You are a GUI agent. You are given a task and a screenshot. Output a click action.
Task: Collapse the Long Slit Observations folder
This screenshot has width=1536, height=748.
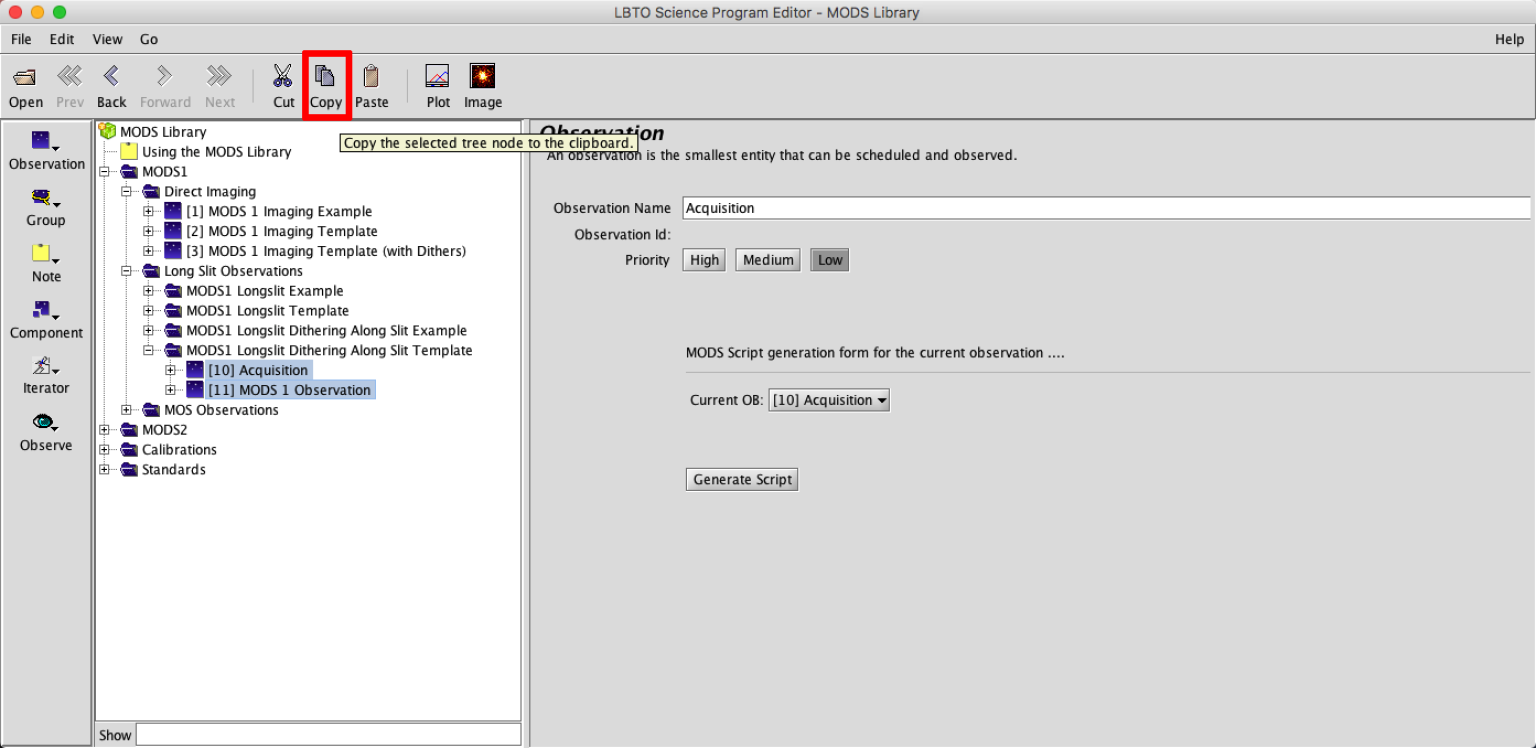127,271
